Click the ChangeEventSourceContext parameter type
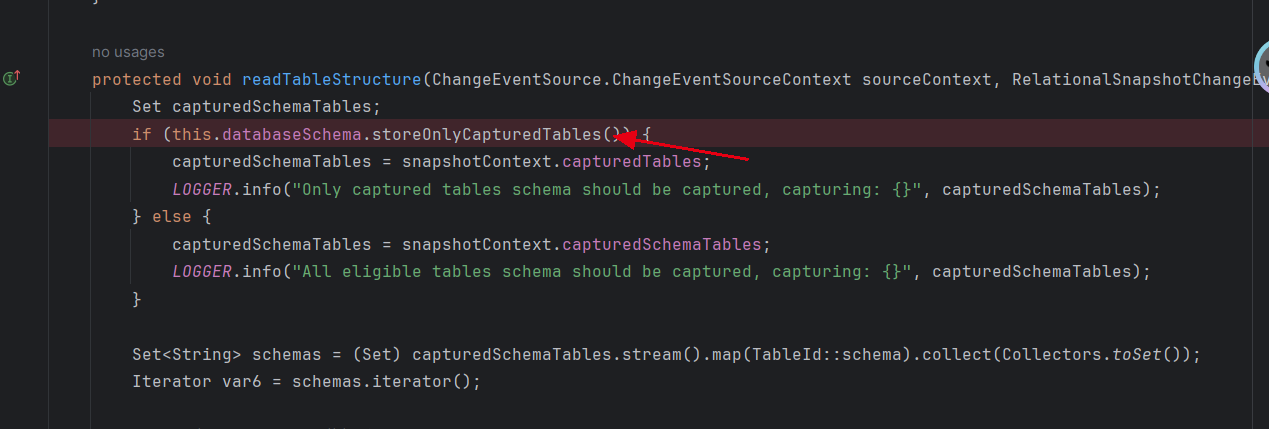Viewport: 1269px width, 429px height. click(732, 79)
